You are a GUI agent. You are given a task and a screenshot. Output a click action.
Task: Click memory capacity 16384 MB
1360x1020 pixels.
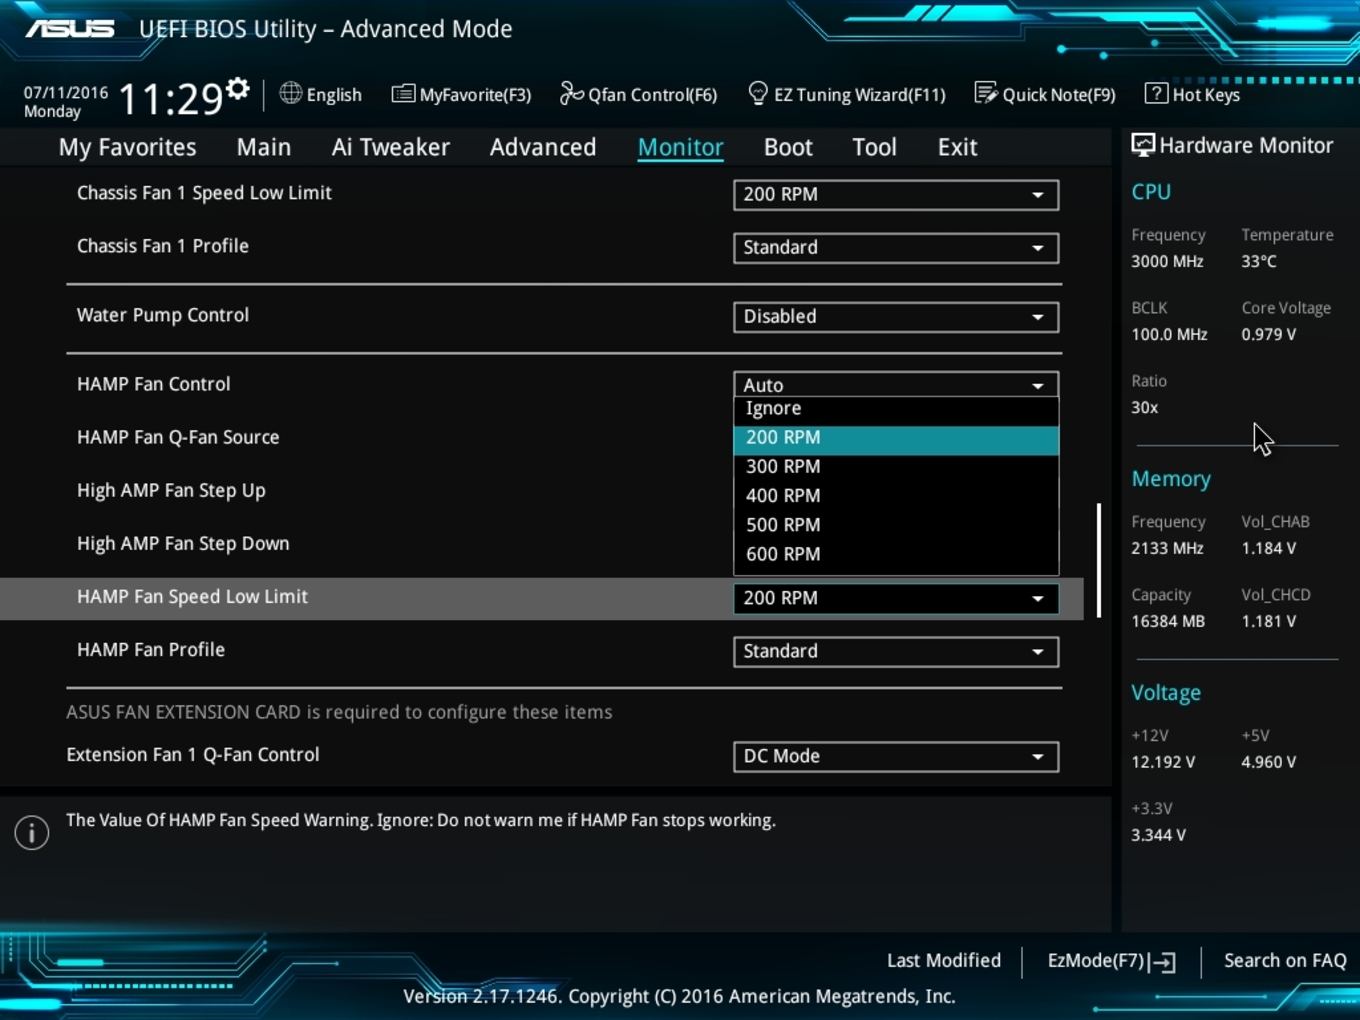[1168, 622]
